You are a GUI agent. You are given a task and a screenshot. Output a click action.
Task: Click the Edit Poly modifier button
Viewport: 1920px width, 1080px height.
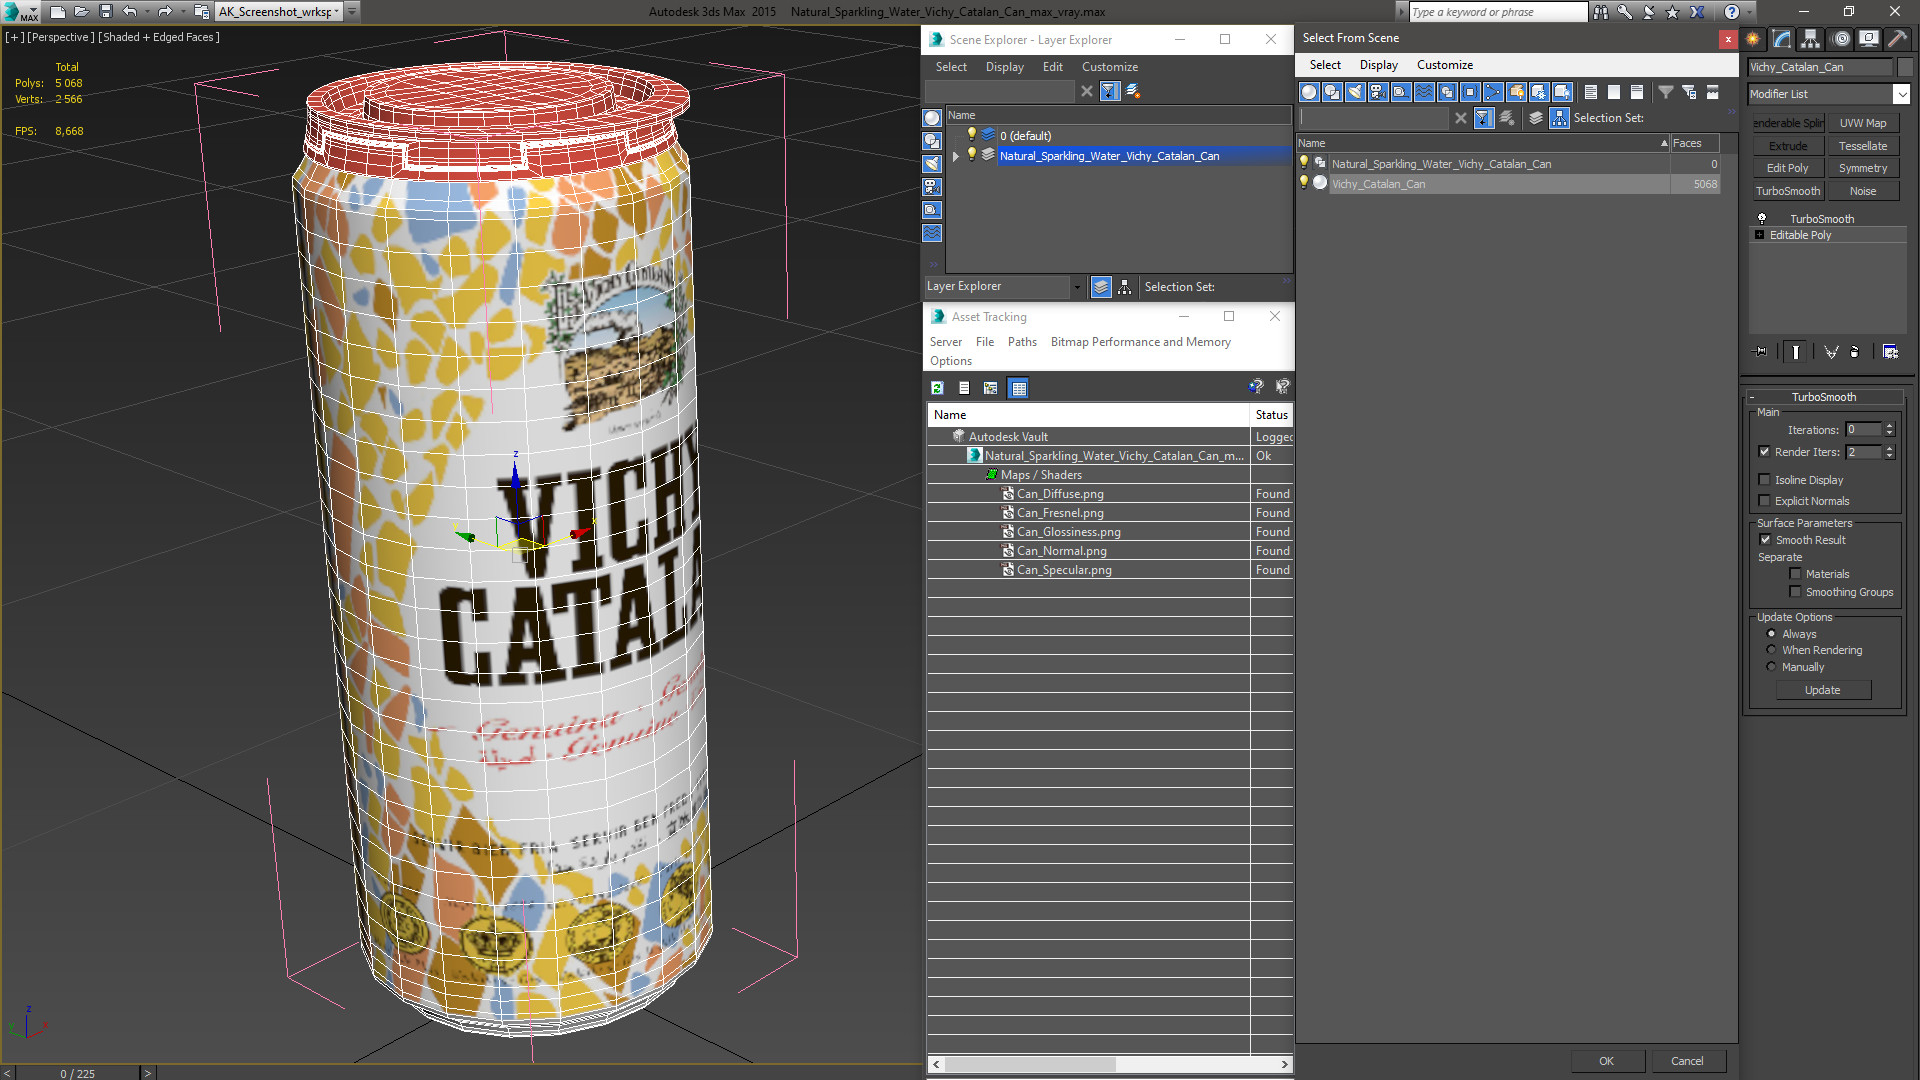[1787, 168]
